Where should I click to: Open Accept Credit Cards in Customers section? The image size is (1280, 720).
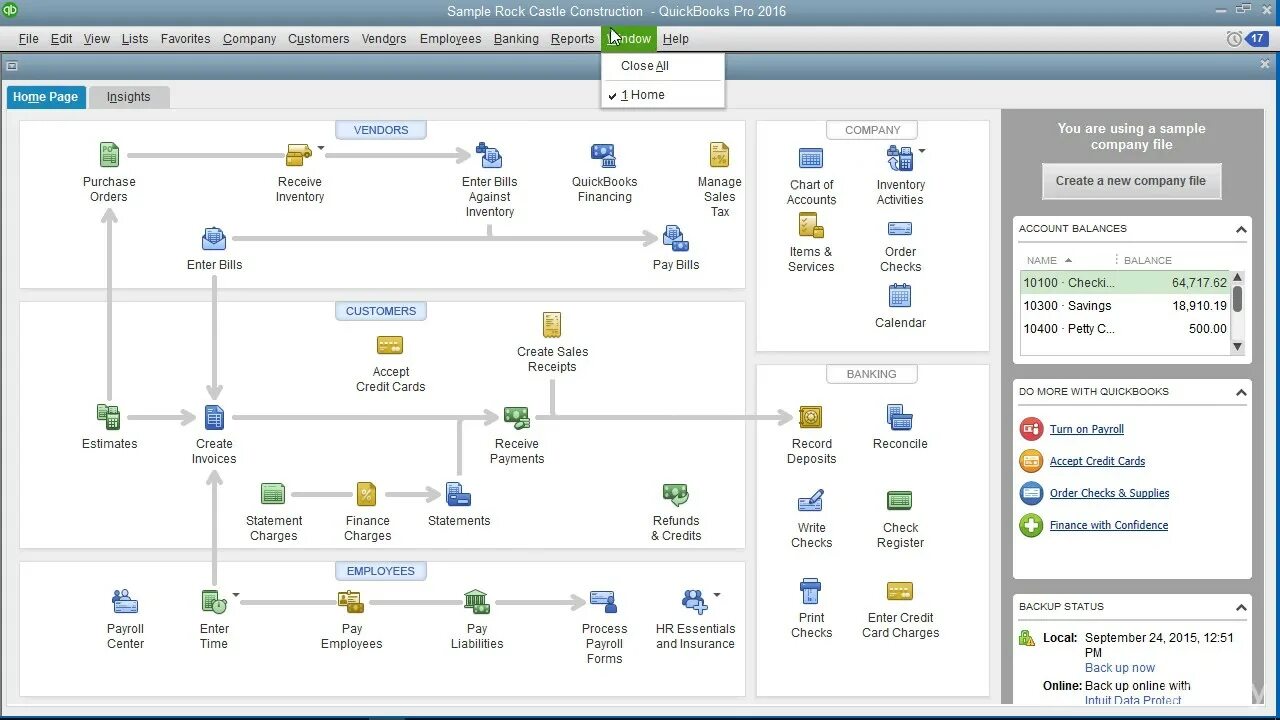(x=390, y=346)
